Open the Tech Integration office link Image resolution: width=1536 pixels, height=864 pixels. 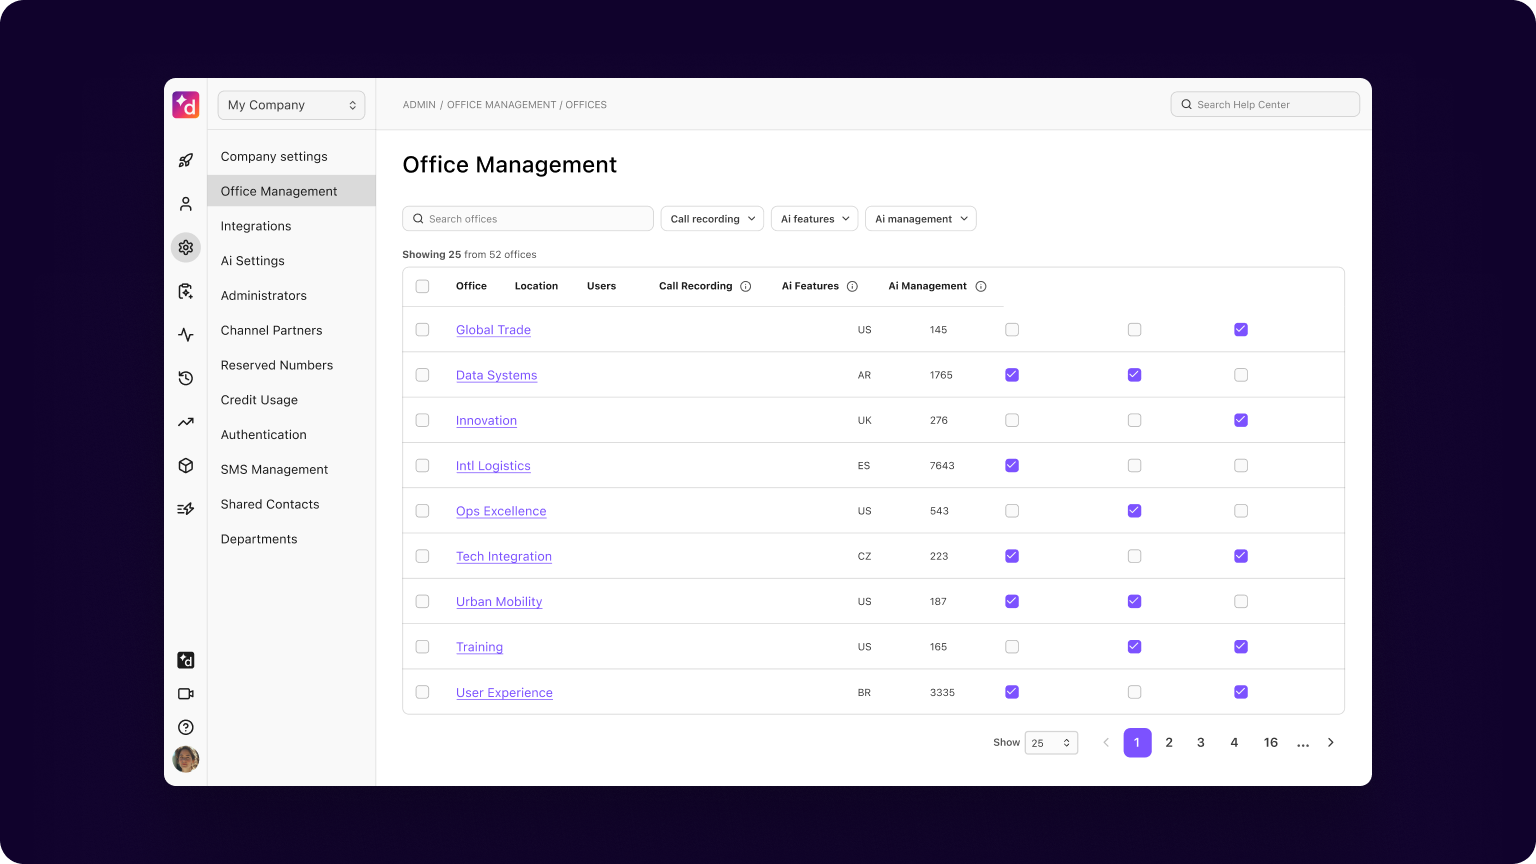pos(504,556)
